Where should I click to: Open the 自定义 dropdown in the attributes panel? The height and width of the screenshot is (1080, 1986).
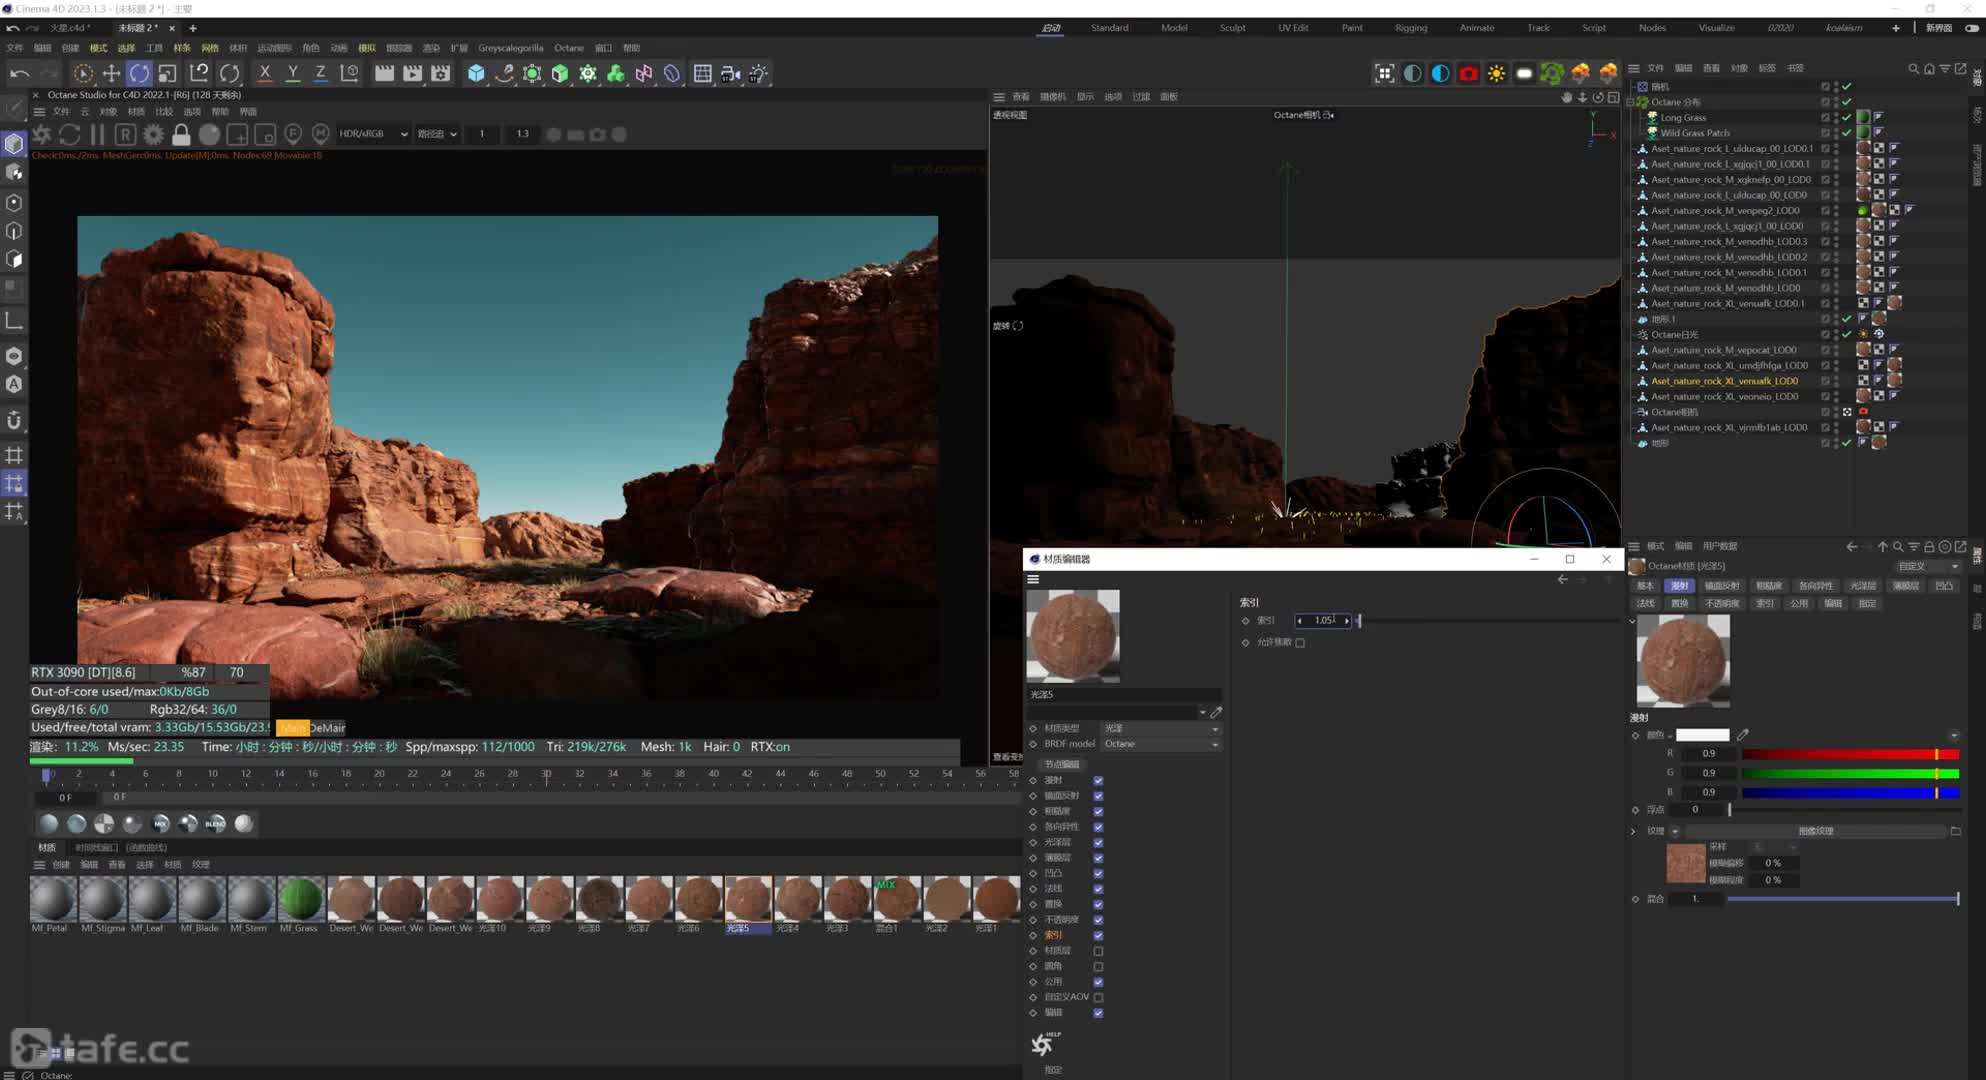(1927, 566)
